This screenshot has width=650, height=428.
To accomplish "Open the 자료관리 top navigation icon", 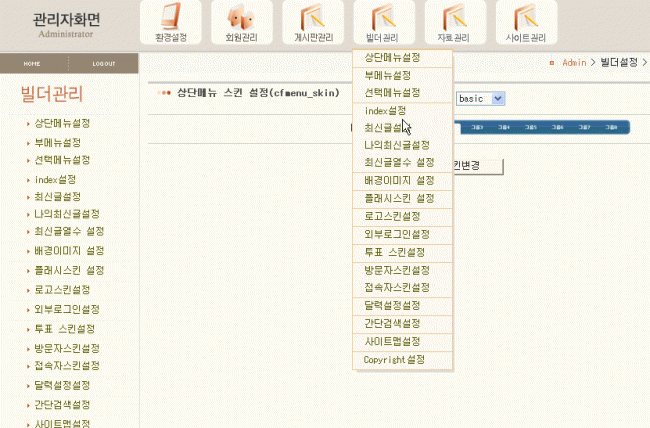I will click(454, 24).
